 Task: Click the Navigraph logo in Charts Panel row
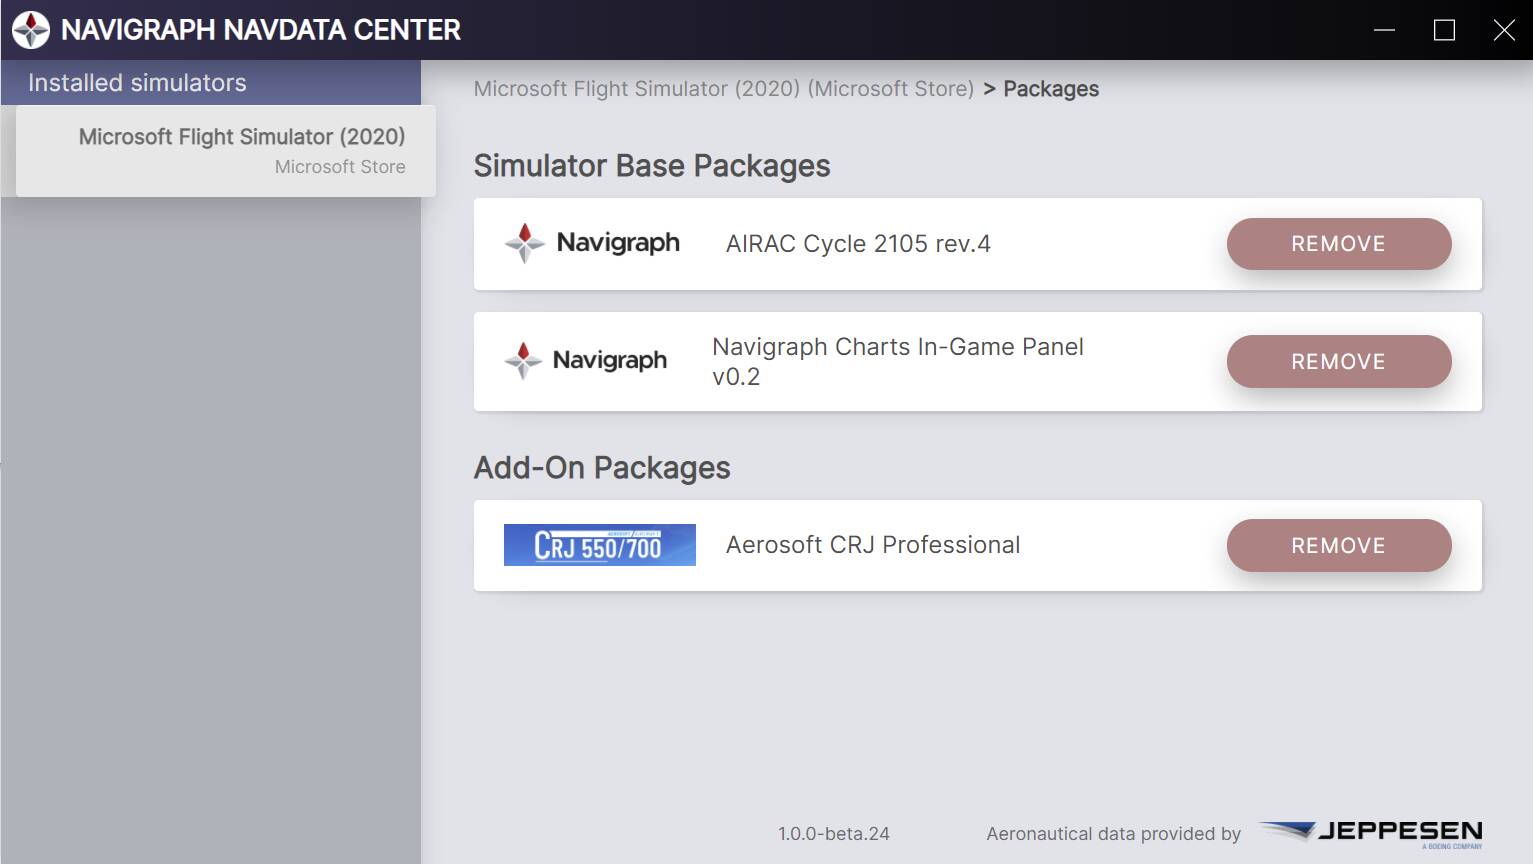coord(586,360)
